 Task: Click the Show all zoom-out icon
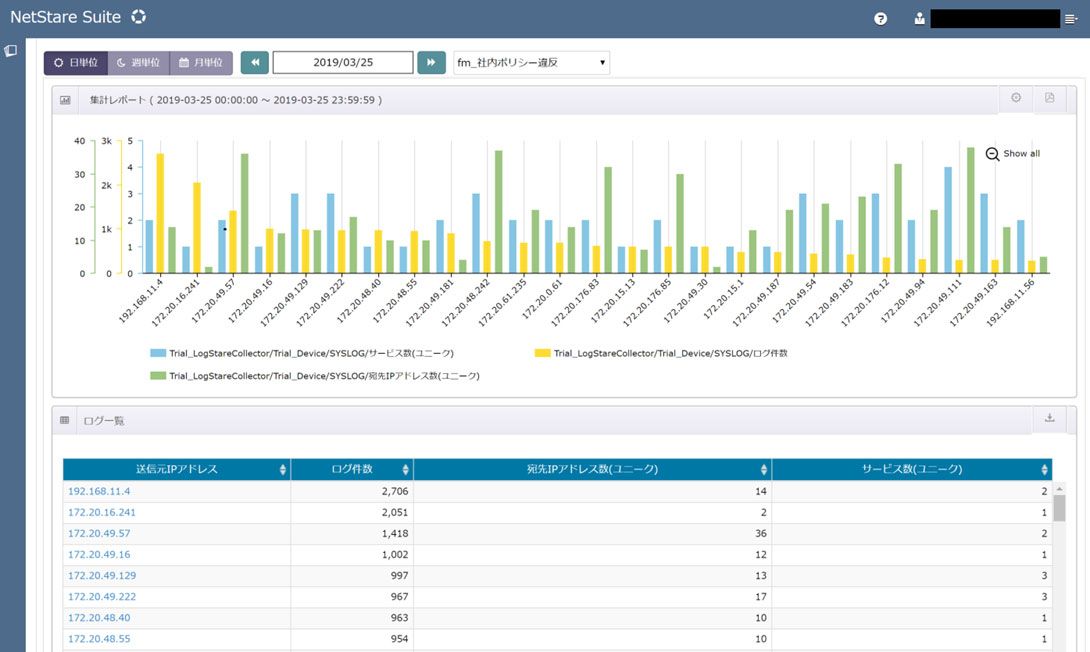(992, 154)
